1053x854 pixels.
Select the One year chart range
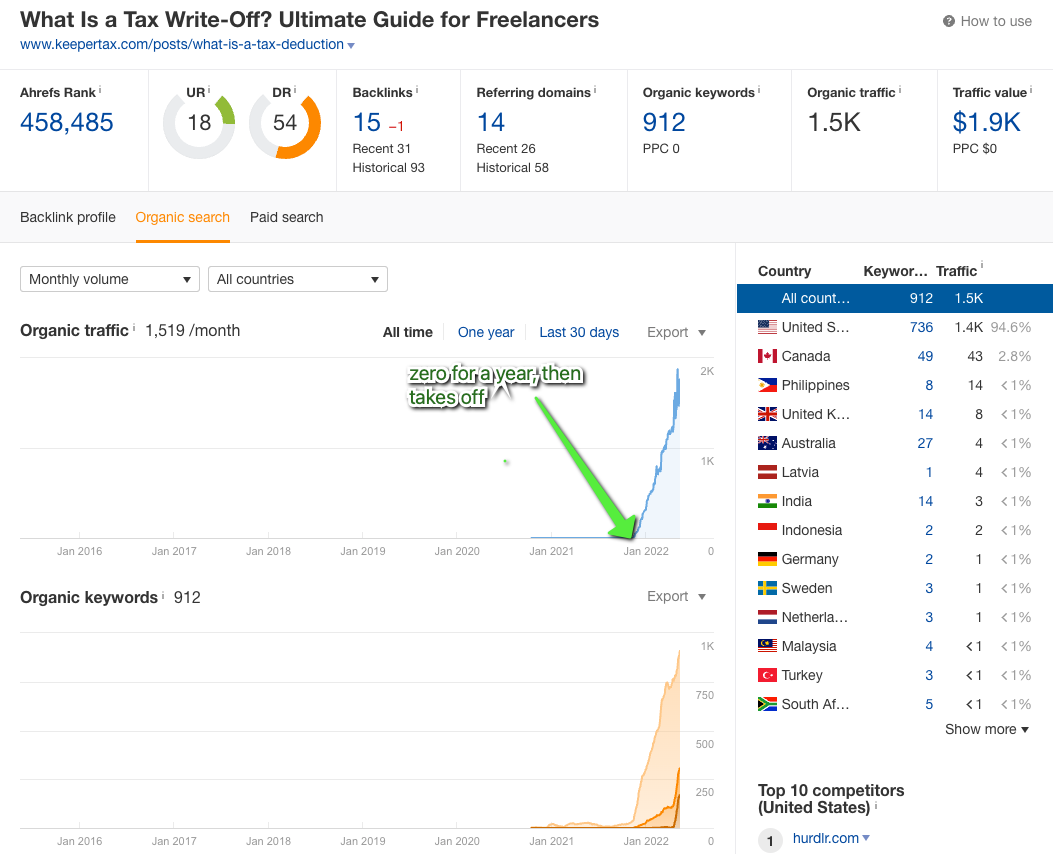[486, 332]
